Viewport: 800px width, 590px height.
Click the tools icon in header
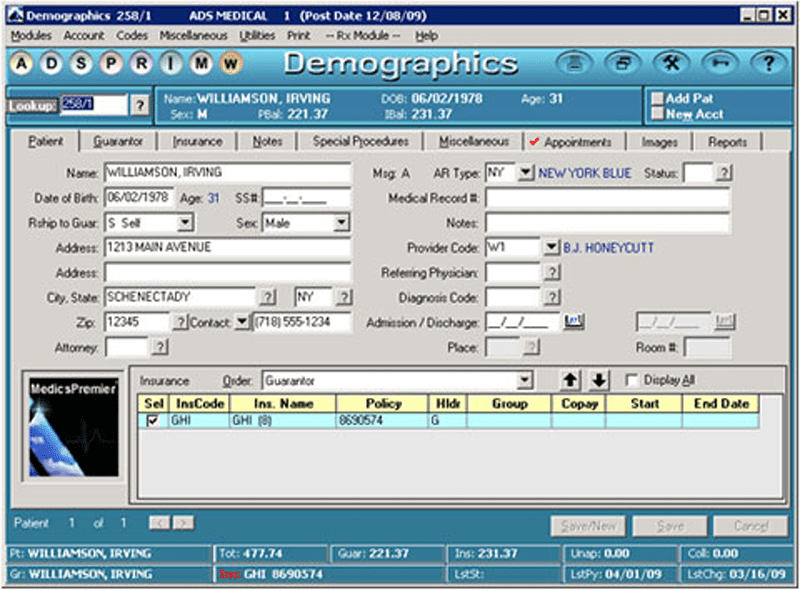coord(669,64)
